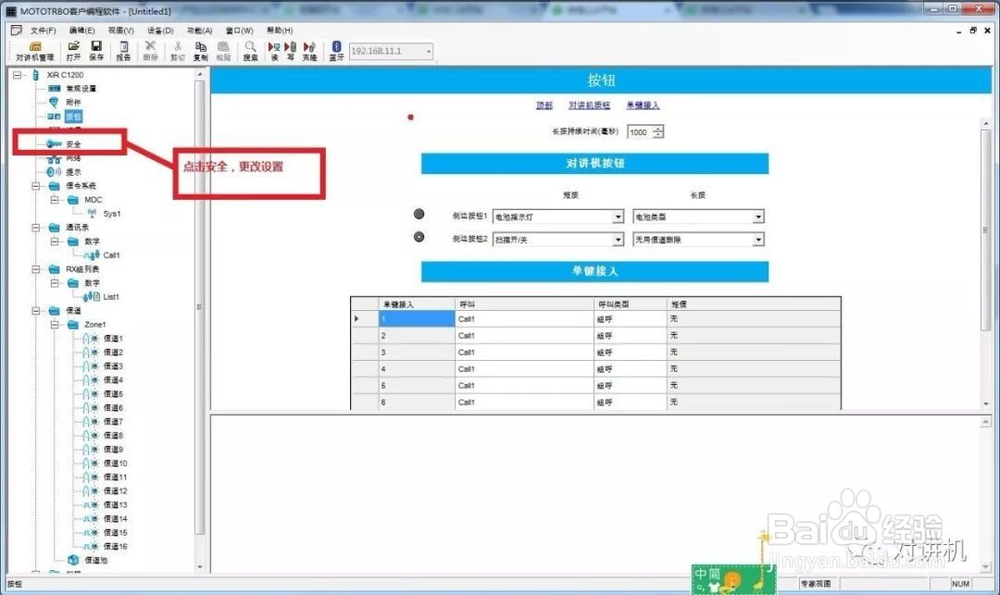Viewport: 1000px width, 595px height.
Task: Select the XiR C1200 radio node
Action: click(x=65, y=75)
